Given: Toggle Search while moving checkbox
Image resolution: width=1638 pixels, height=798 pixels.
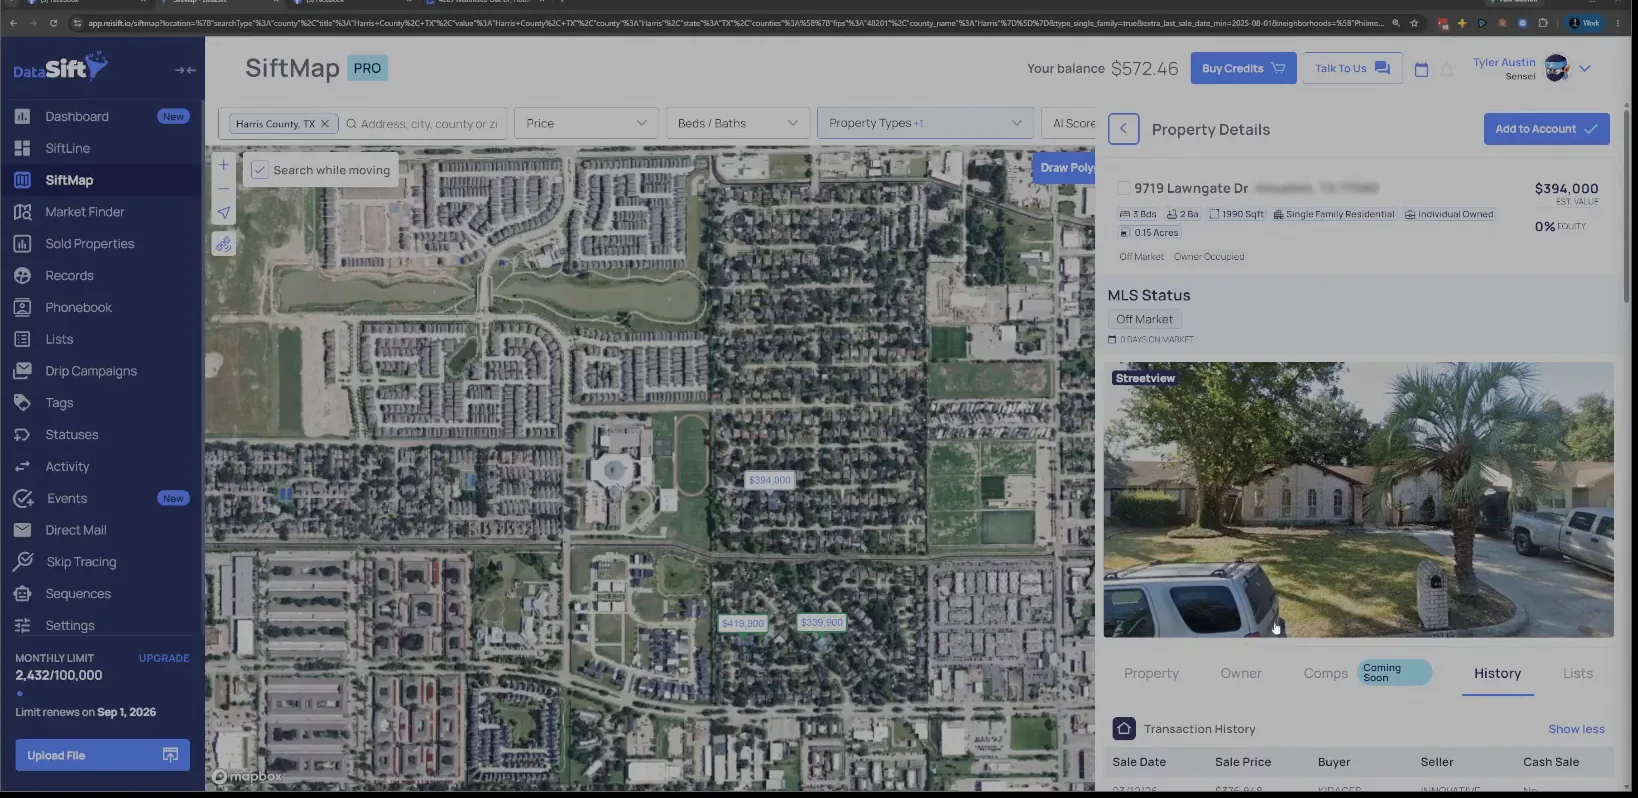Looking at the screenshot, I should point(260,170).
